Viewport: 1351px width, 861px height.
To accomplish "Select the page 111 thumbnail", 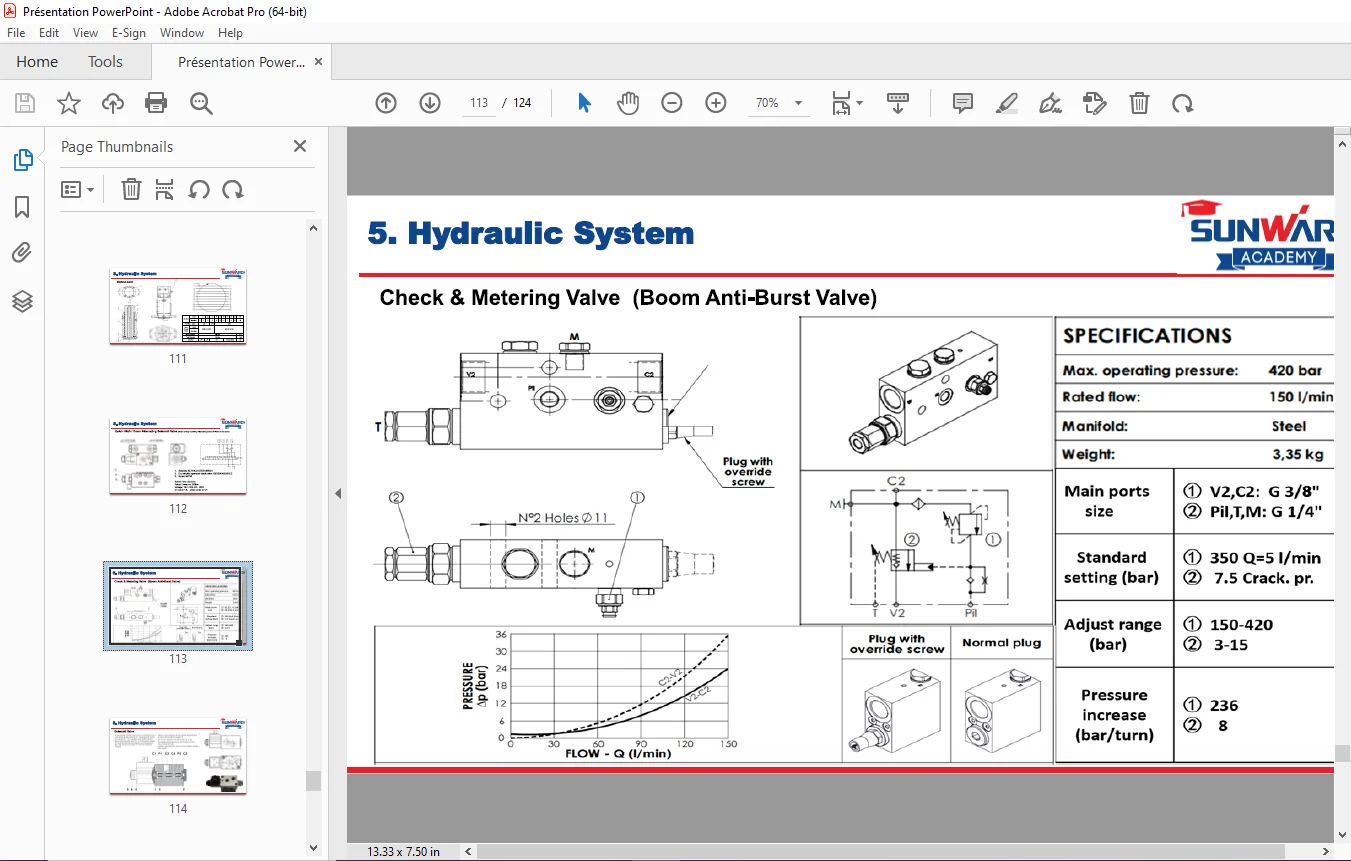I will point(178,306).
